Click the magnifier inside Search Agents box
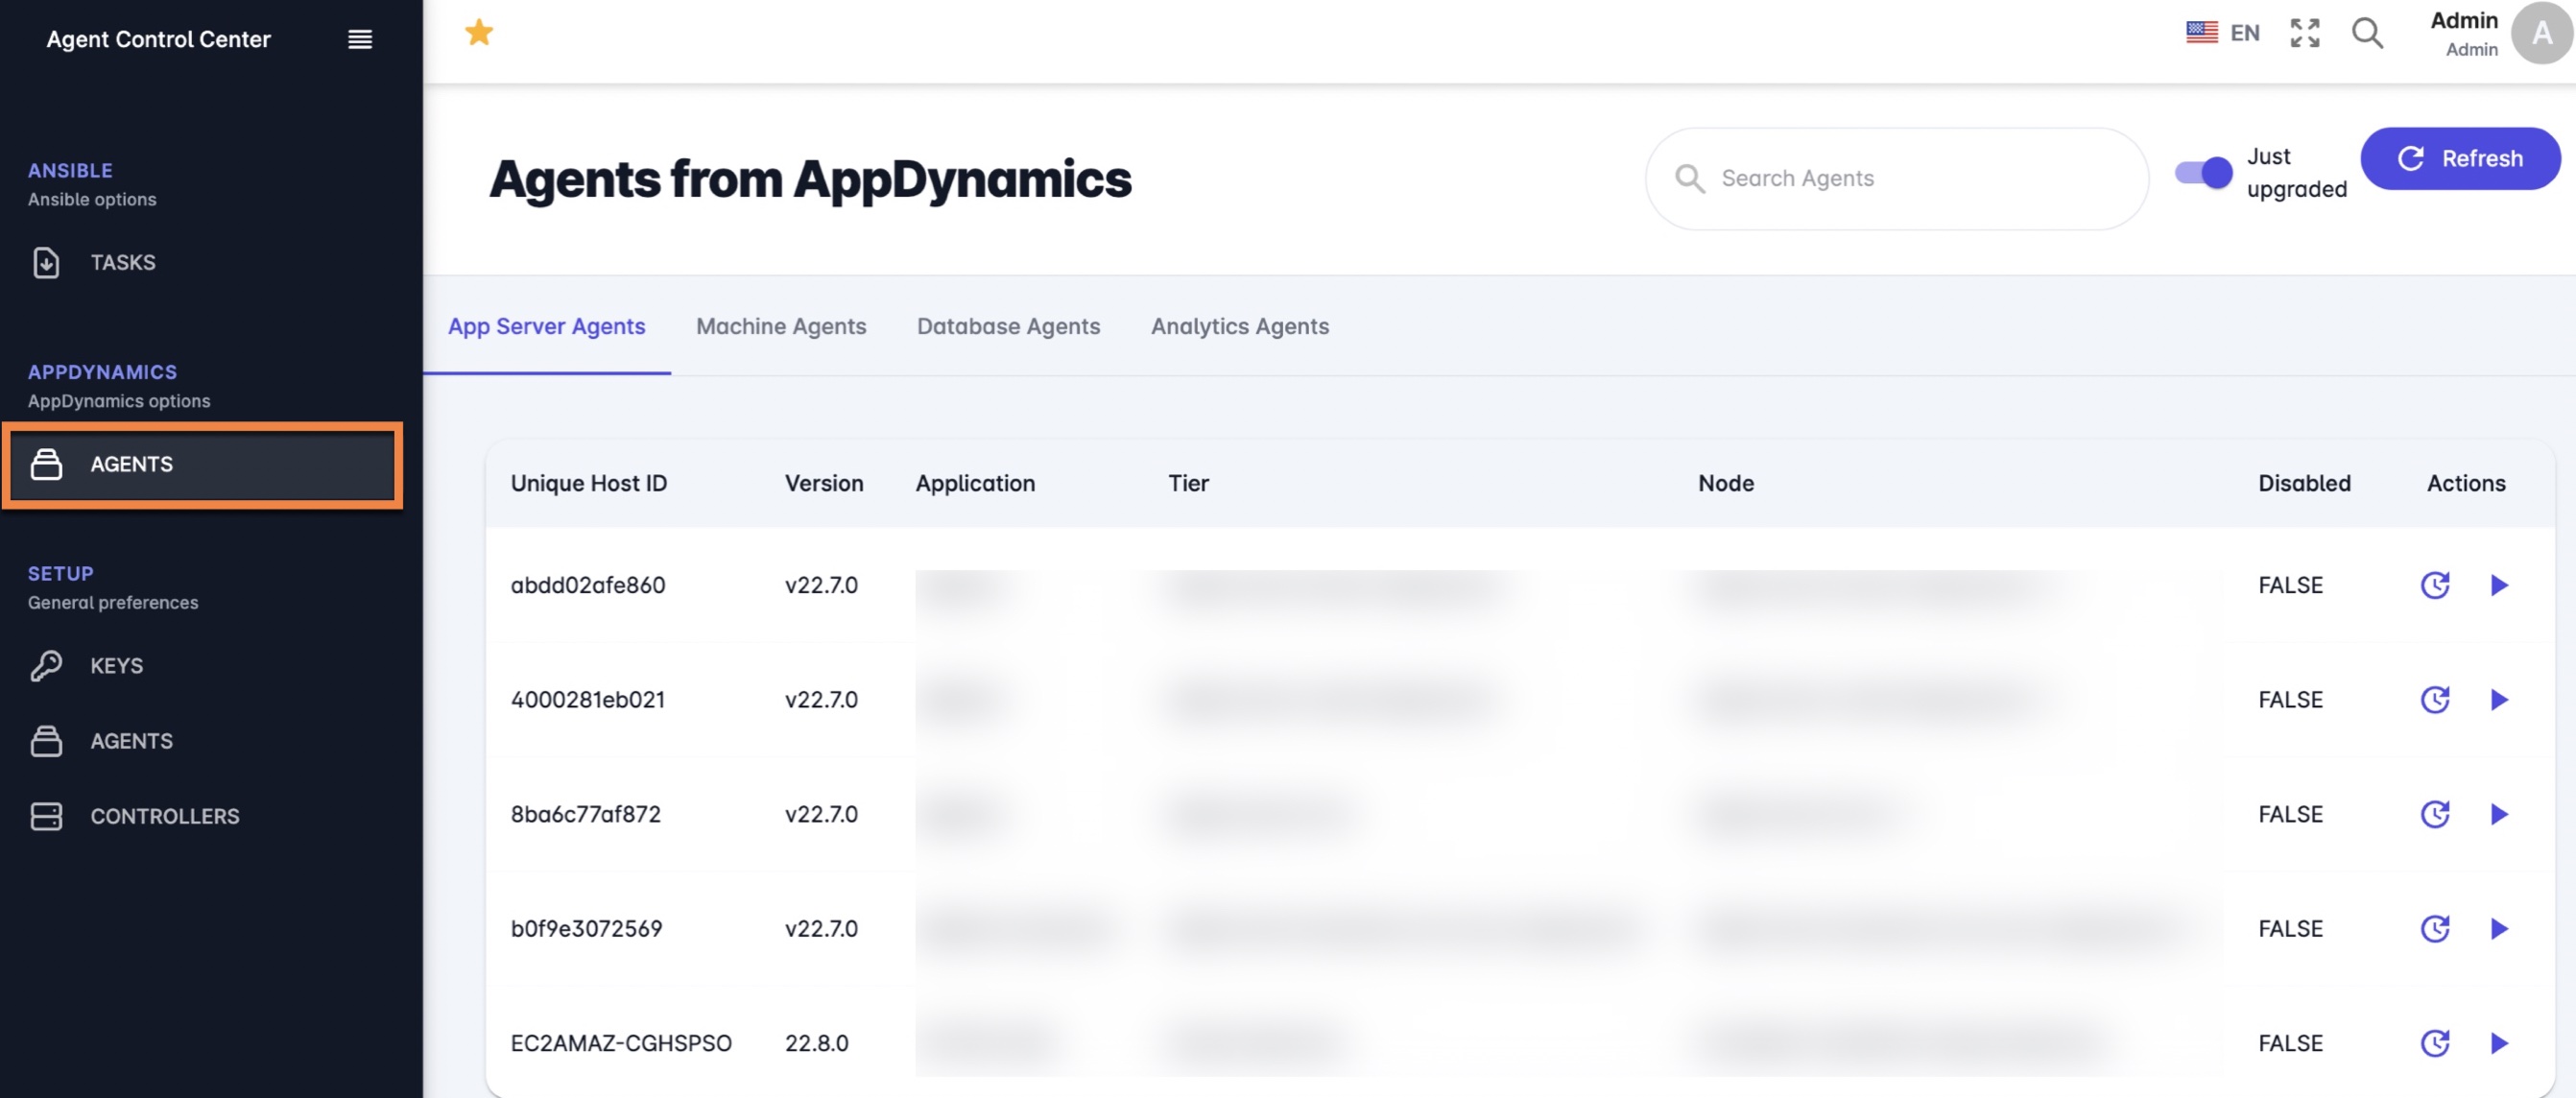Viewport: 2576px width, 1098px height. [x=1689, y=178]
